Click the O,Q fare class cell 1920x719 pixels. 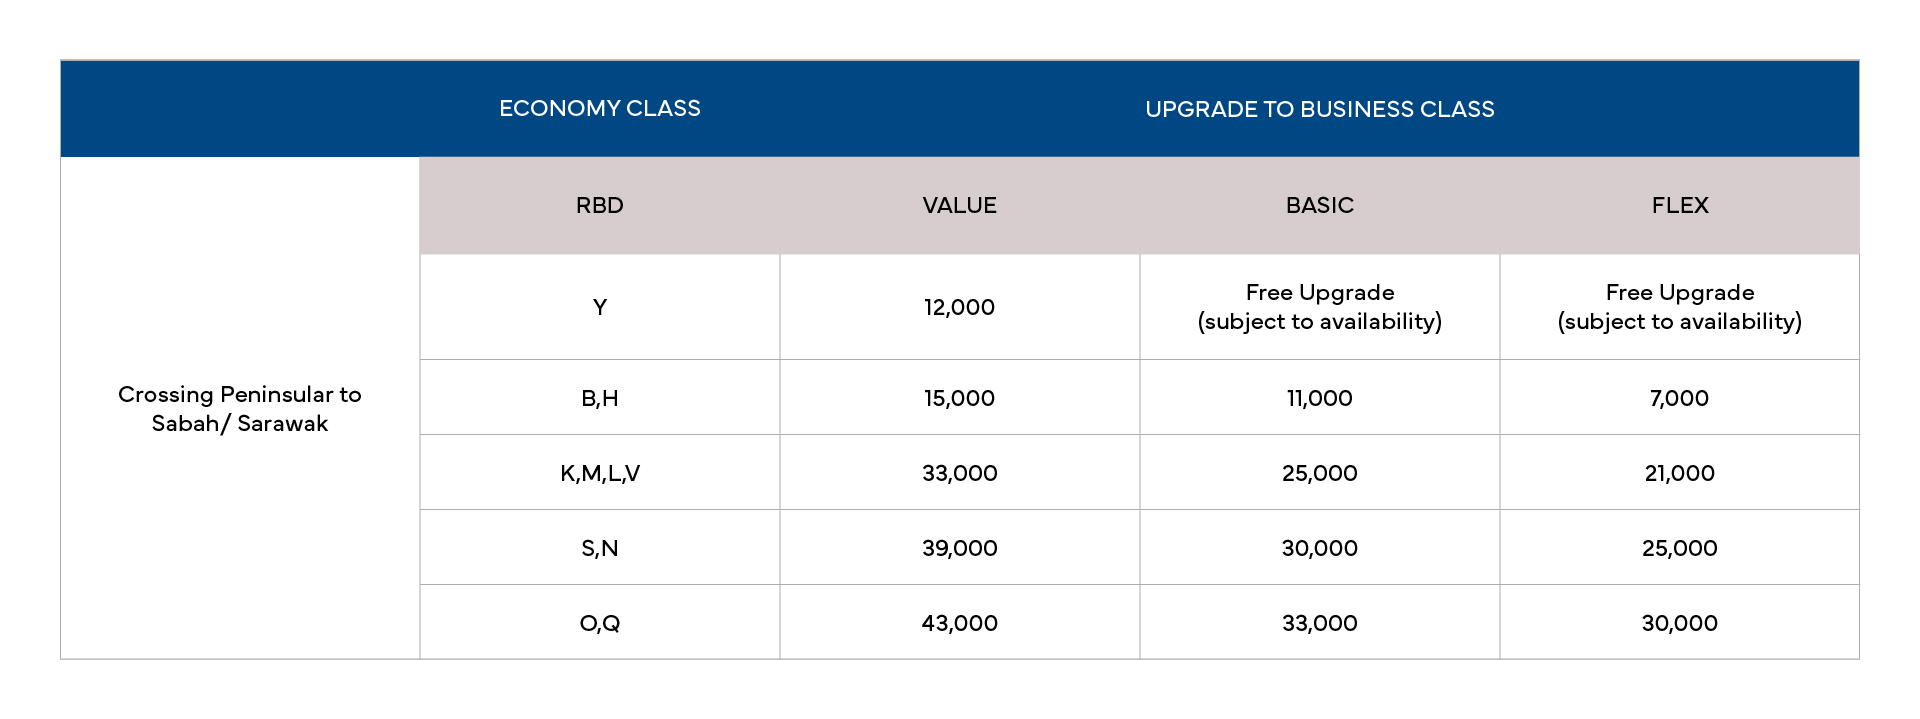tap(600, 623)
